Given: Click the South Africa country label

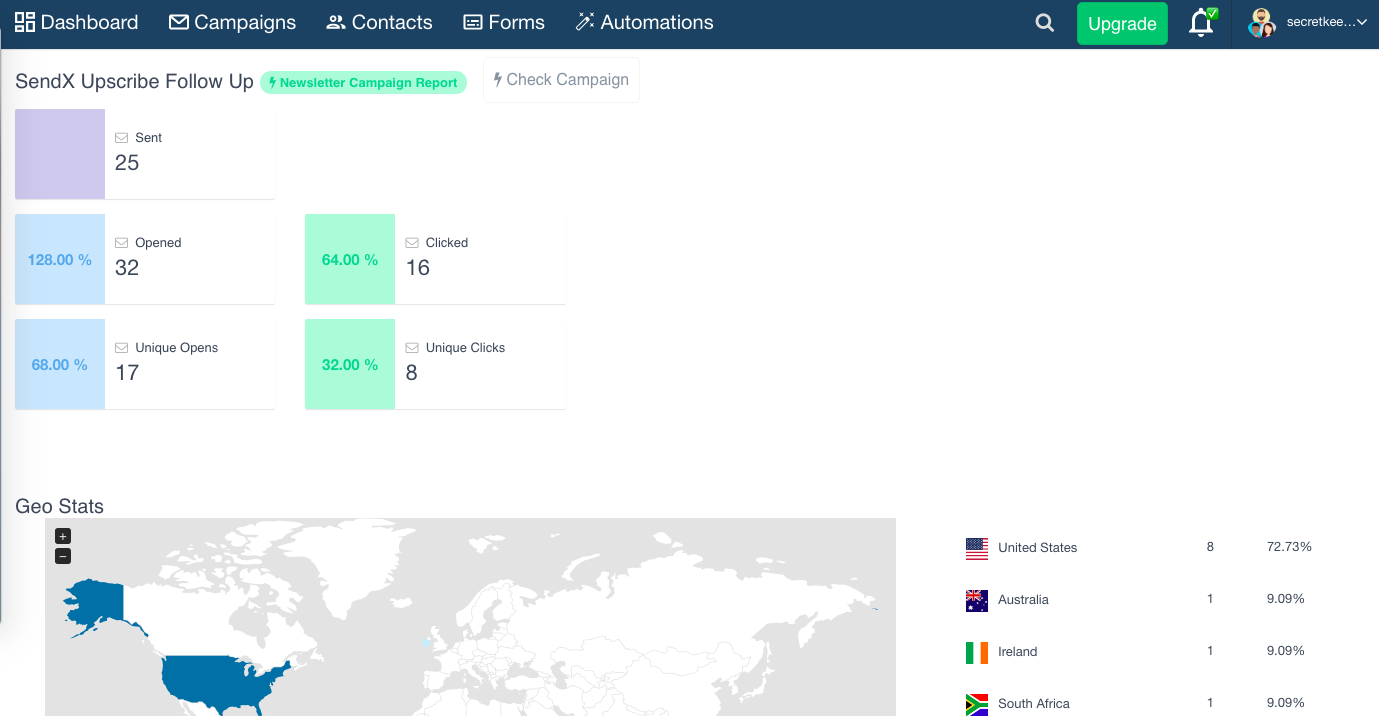Looking at the screenshot, I should (1034, 704).
